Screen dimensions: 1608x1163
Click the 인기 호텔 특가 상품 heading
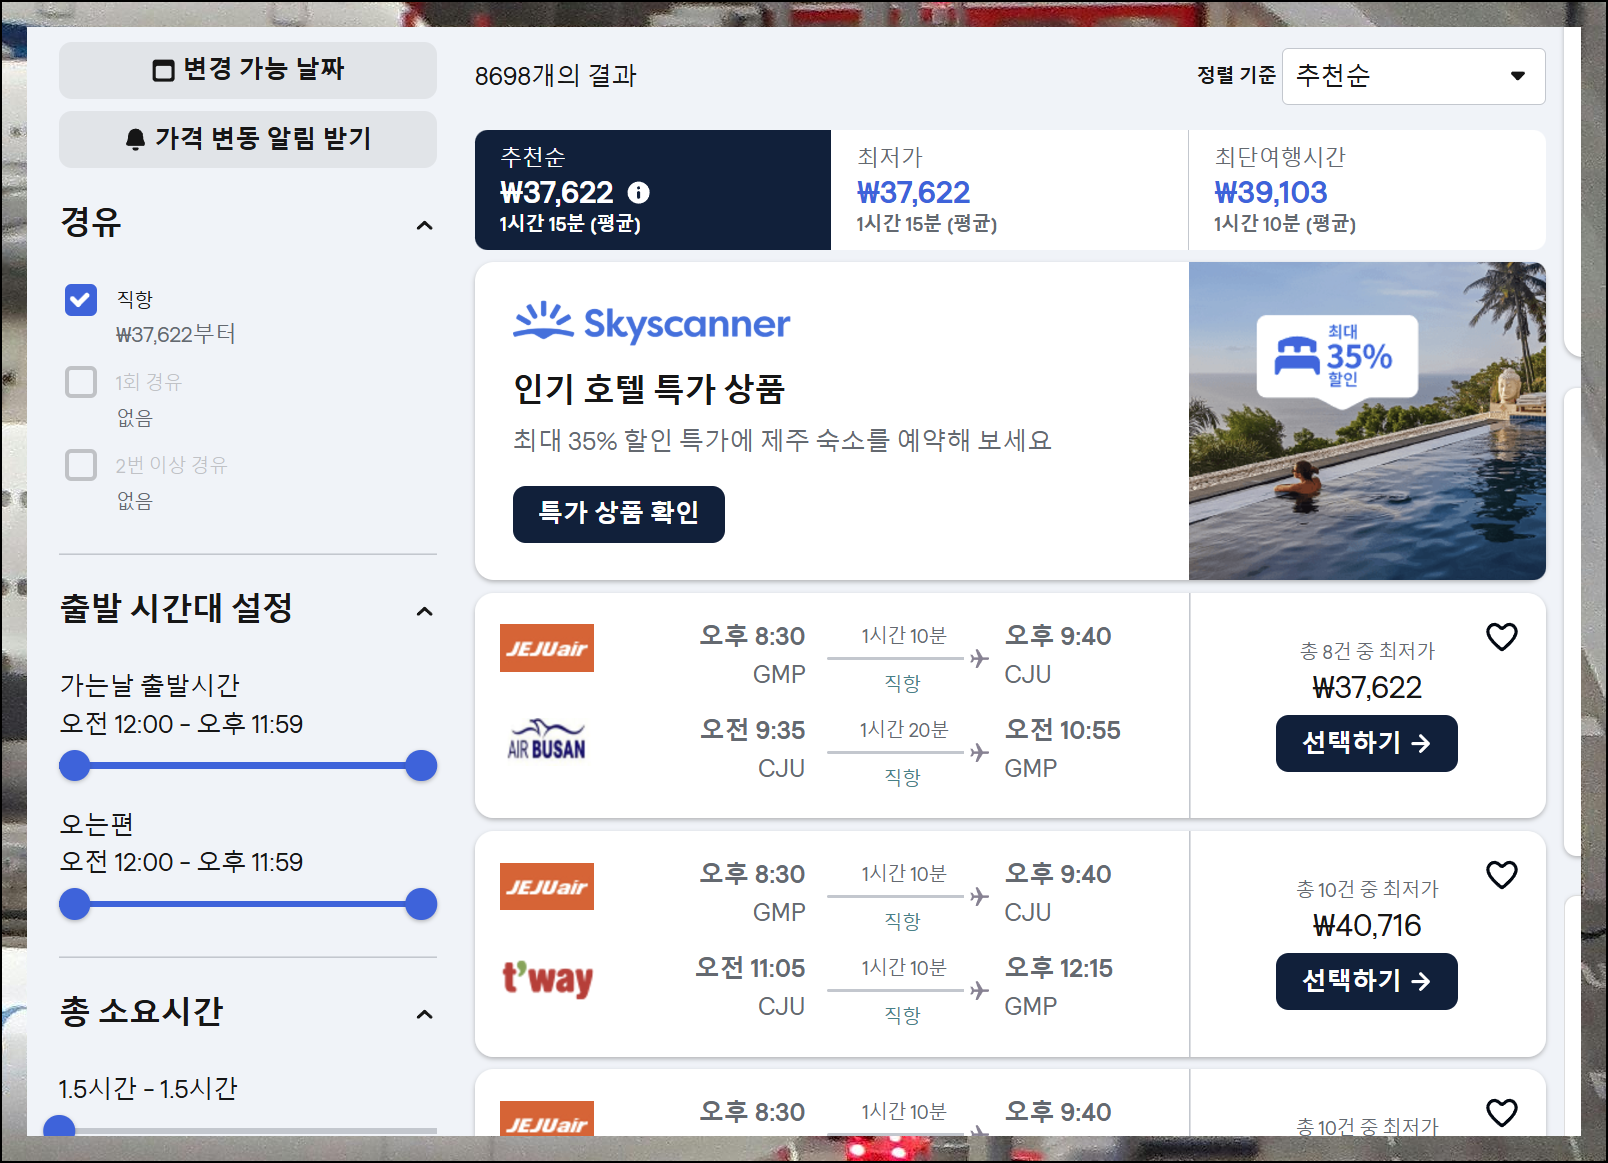pos(649,389)
